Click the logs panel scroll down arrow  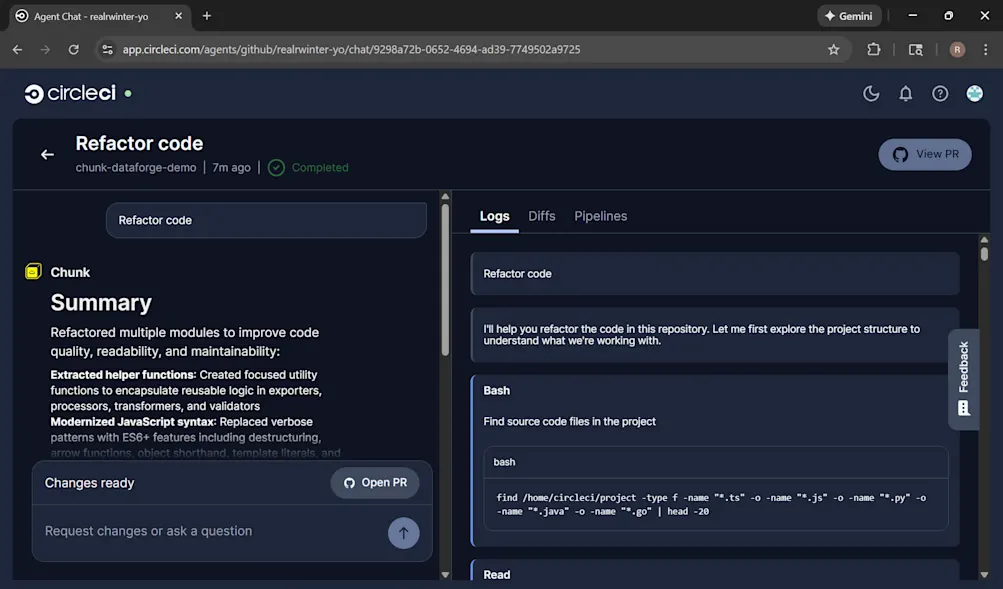(x=984, y=575)
